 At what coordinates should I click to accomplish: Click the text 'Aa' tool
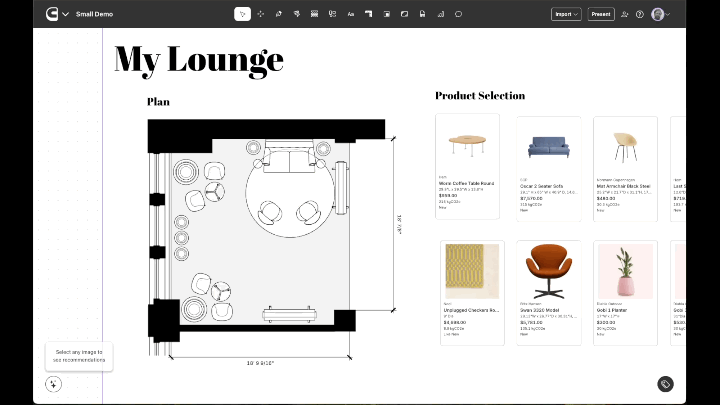pos(351,14)
